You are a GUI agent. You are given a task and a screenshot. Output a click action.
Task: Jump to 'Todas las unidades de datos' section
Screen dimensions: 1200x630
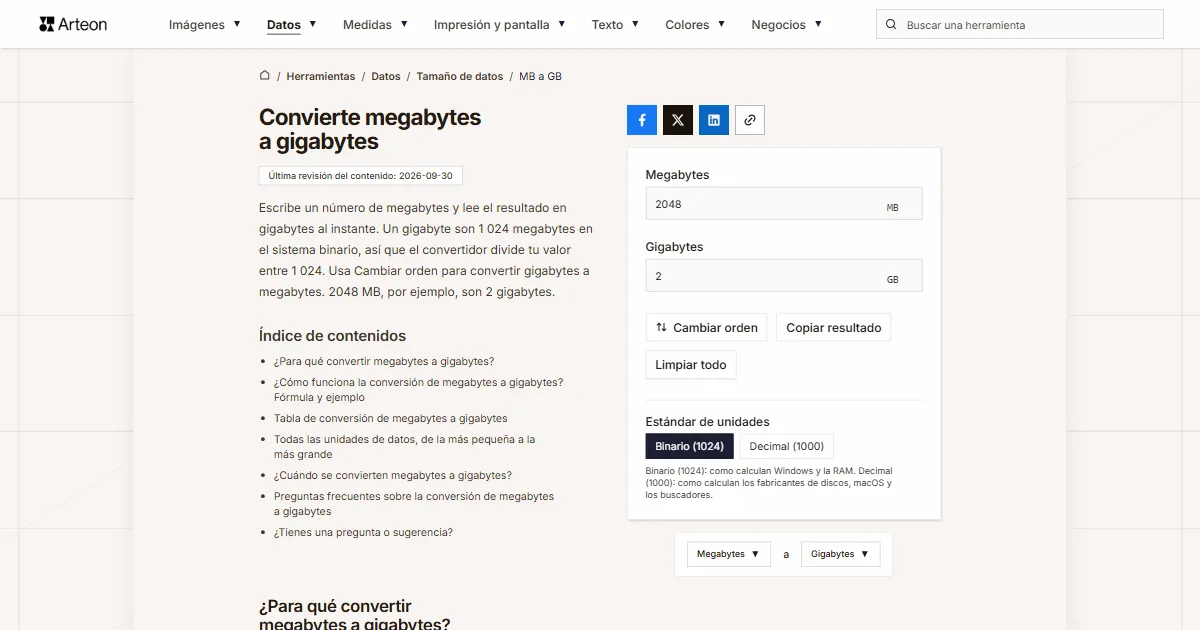click(x=405, y=447)
